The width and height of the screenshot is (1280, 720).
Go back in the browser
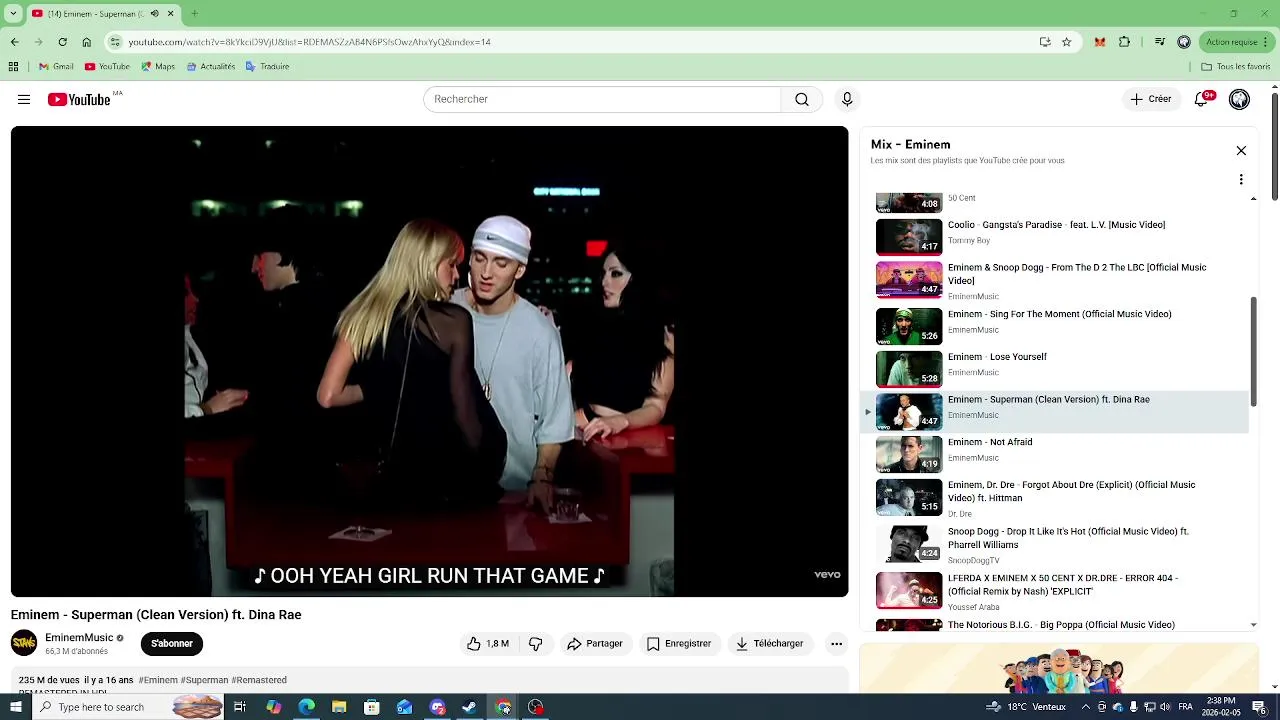pos(14,42)
